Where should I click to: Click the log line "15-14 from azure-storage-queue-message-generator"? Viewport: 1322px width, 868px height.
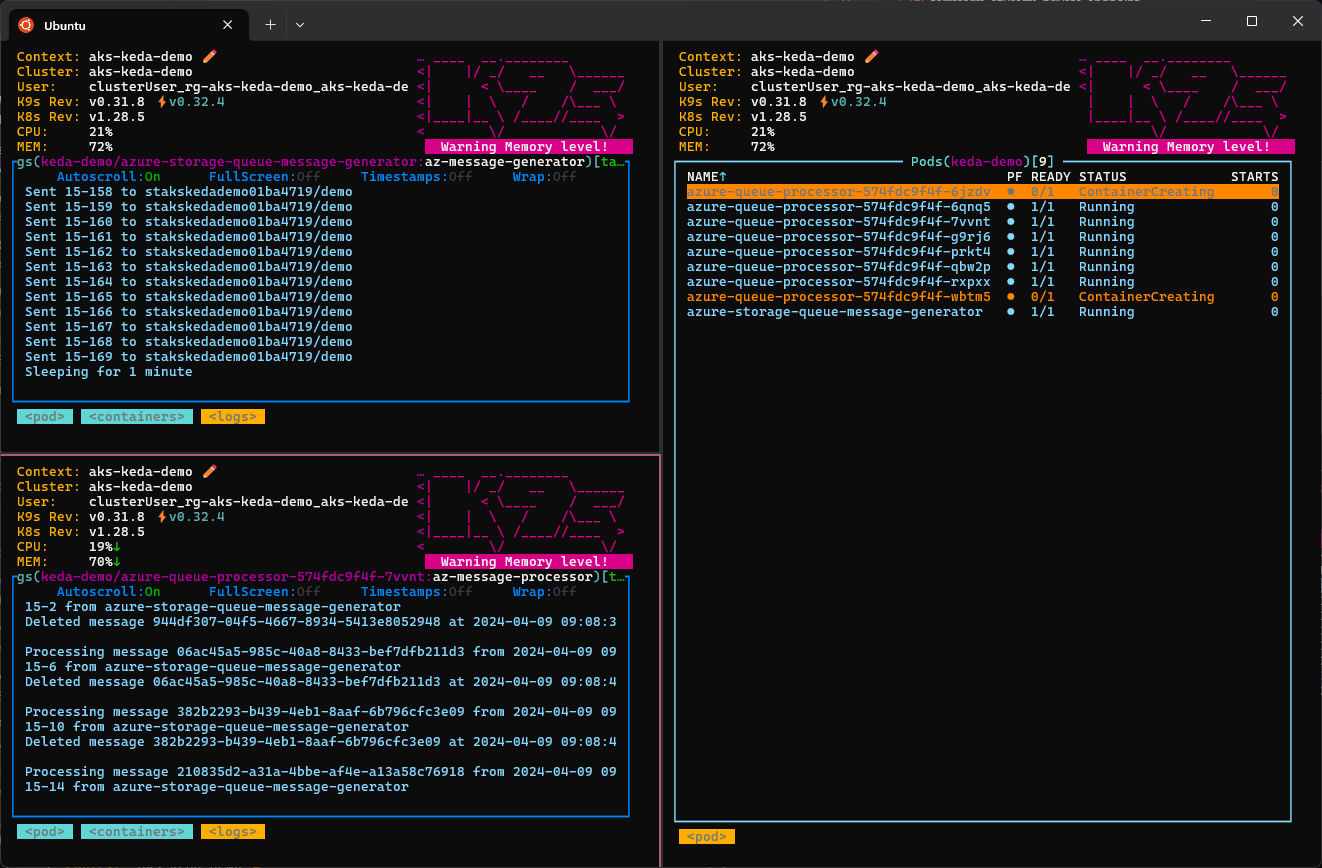coord(217,787)
